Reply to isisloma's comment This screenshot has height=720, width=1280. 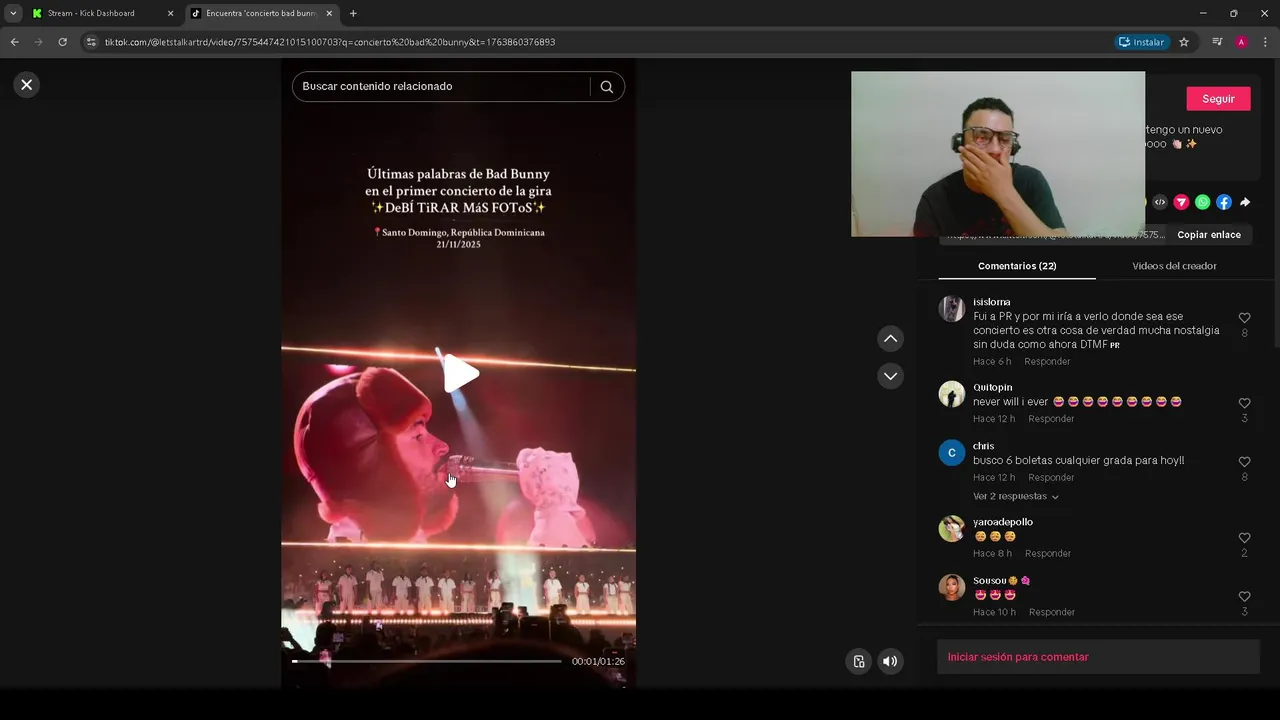point(1047,362)
